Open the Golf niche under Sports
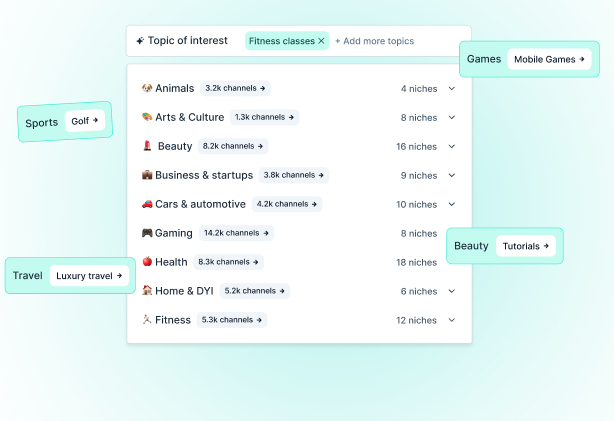The width and height of the screenshot is (614, 421). tap(85, 121)
